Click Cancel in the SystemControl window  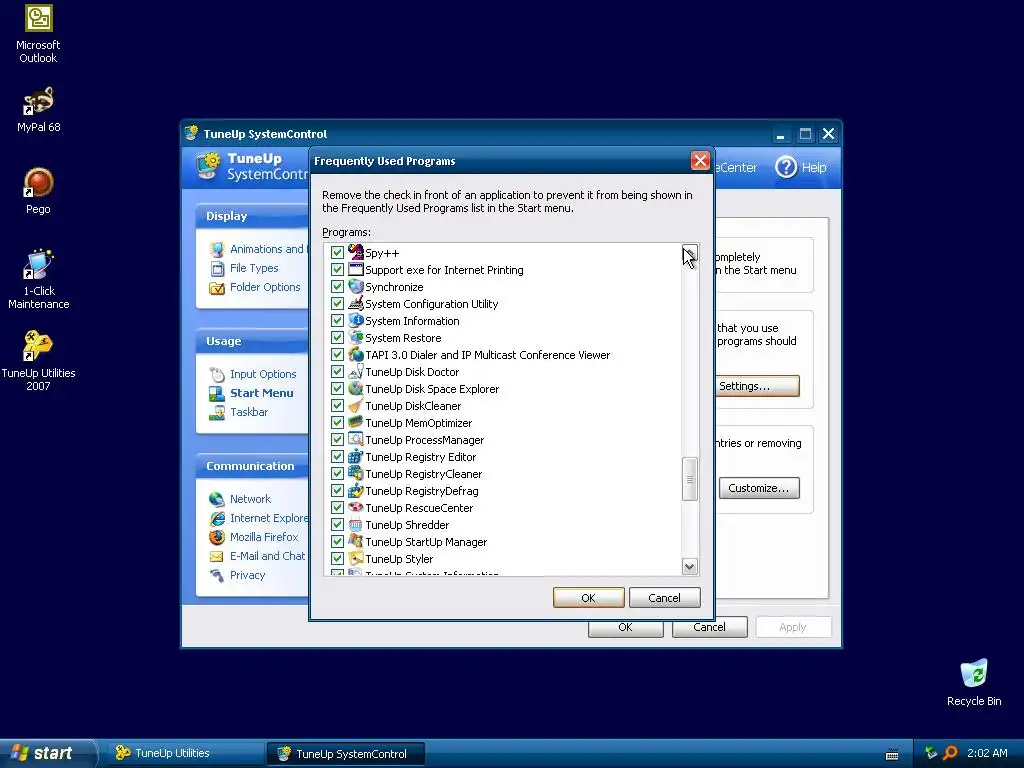pos(709,627)
